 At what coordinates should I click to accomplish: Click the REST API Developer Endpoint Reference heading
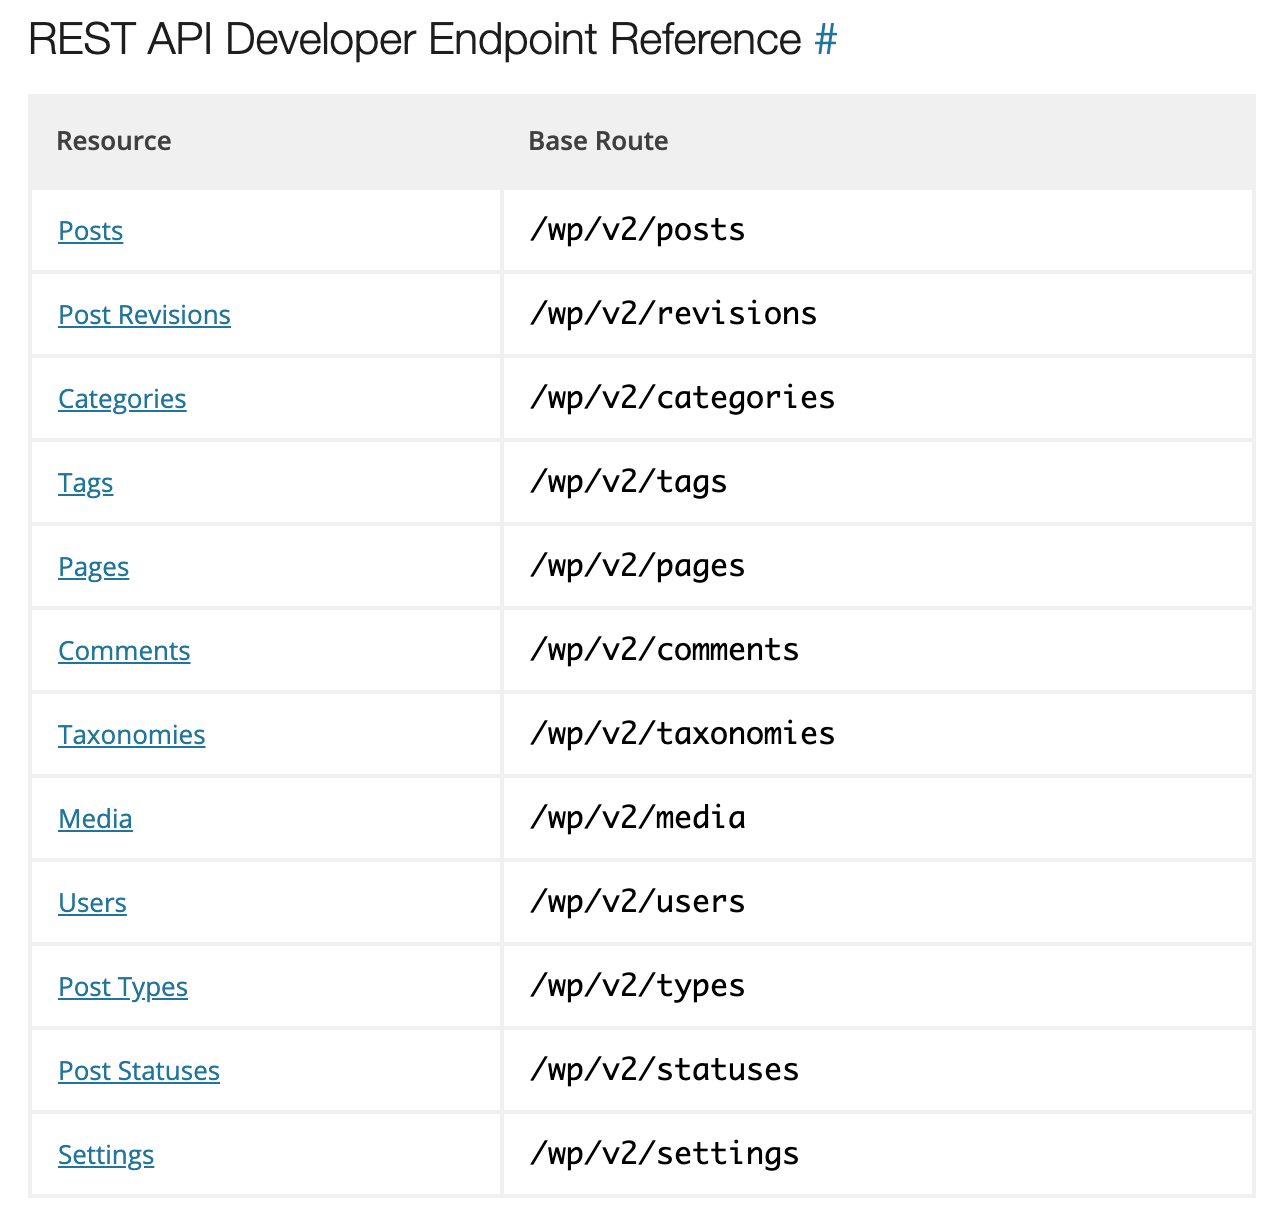click(x=410, y=38)
